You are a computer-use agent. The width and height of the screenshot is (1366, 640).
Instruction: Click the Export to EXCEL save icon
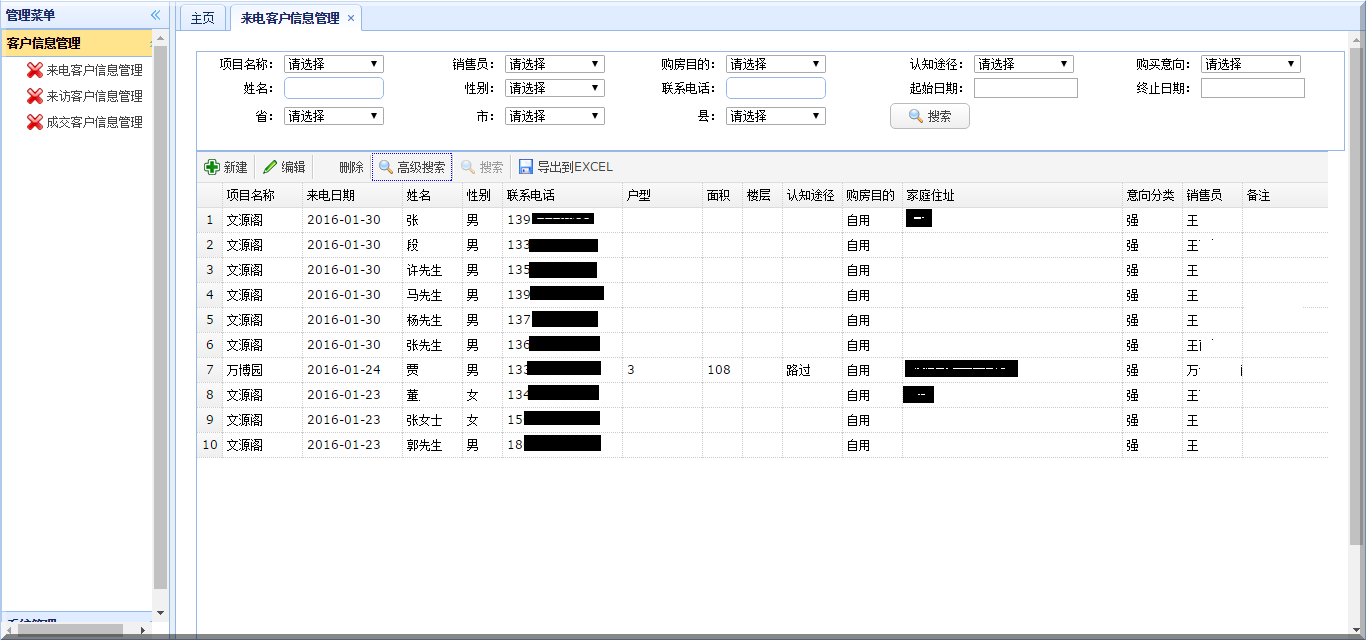pos(526,167)
